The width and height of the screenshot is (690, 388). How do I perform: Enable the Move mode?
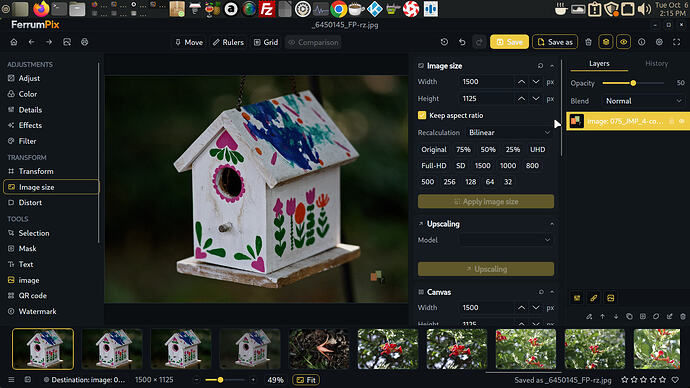pyautogui.click(x=189, y=42)
